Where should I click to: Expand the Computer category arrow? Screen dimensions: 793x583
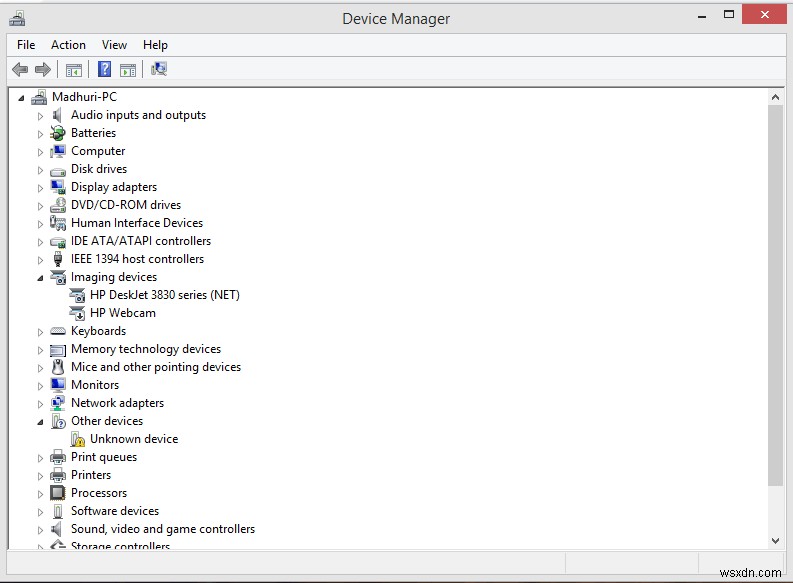40,152
